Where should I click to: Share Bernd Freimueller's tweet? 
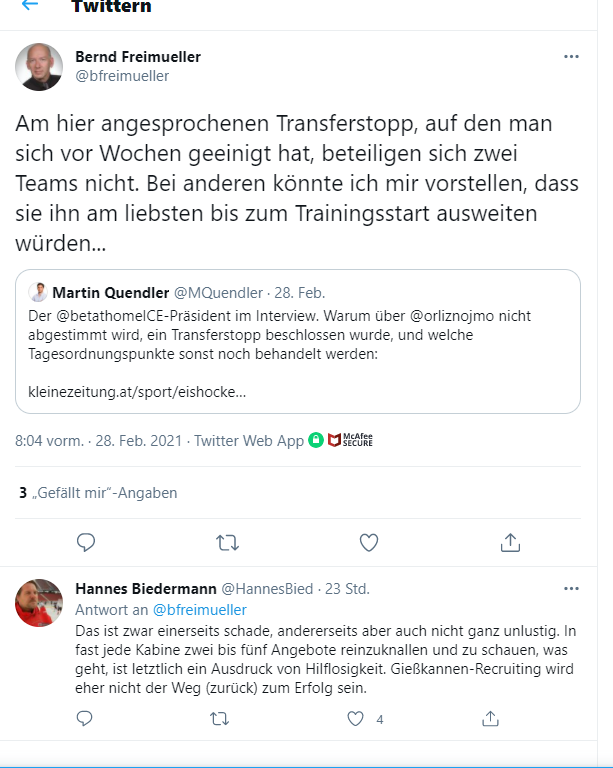(x=510, y=542)
